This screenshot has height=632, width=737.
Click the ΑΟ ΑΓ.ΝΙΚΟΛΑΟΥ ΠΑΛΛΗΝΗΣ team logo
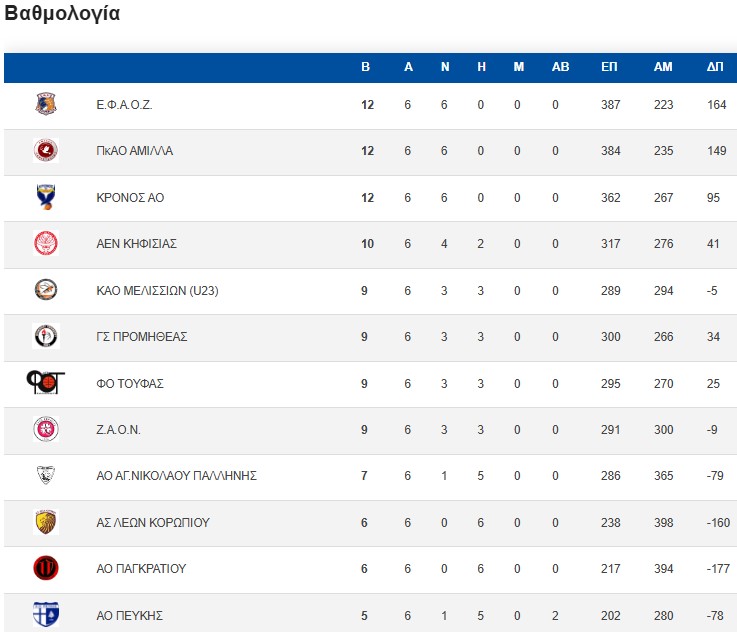pyautogui.click(x=46, y=476)
